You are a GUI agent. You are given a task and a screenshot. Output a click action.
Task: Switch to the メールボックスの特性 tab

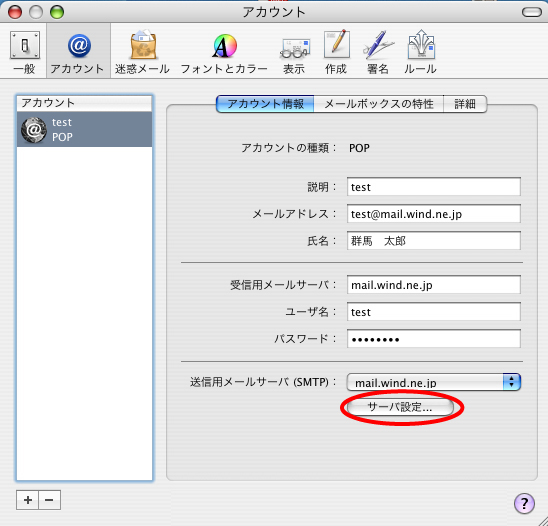[378, 104]
